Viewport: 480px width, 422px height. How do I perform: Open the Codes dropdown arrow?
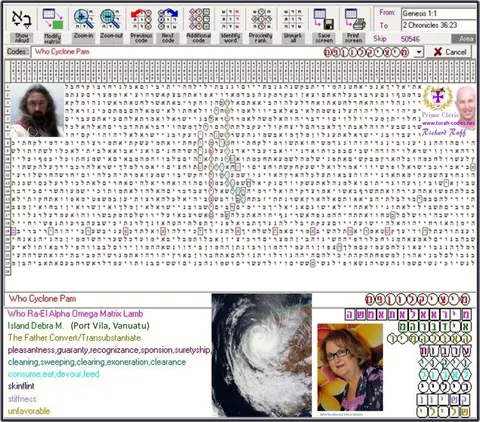(419, 52)
